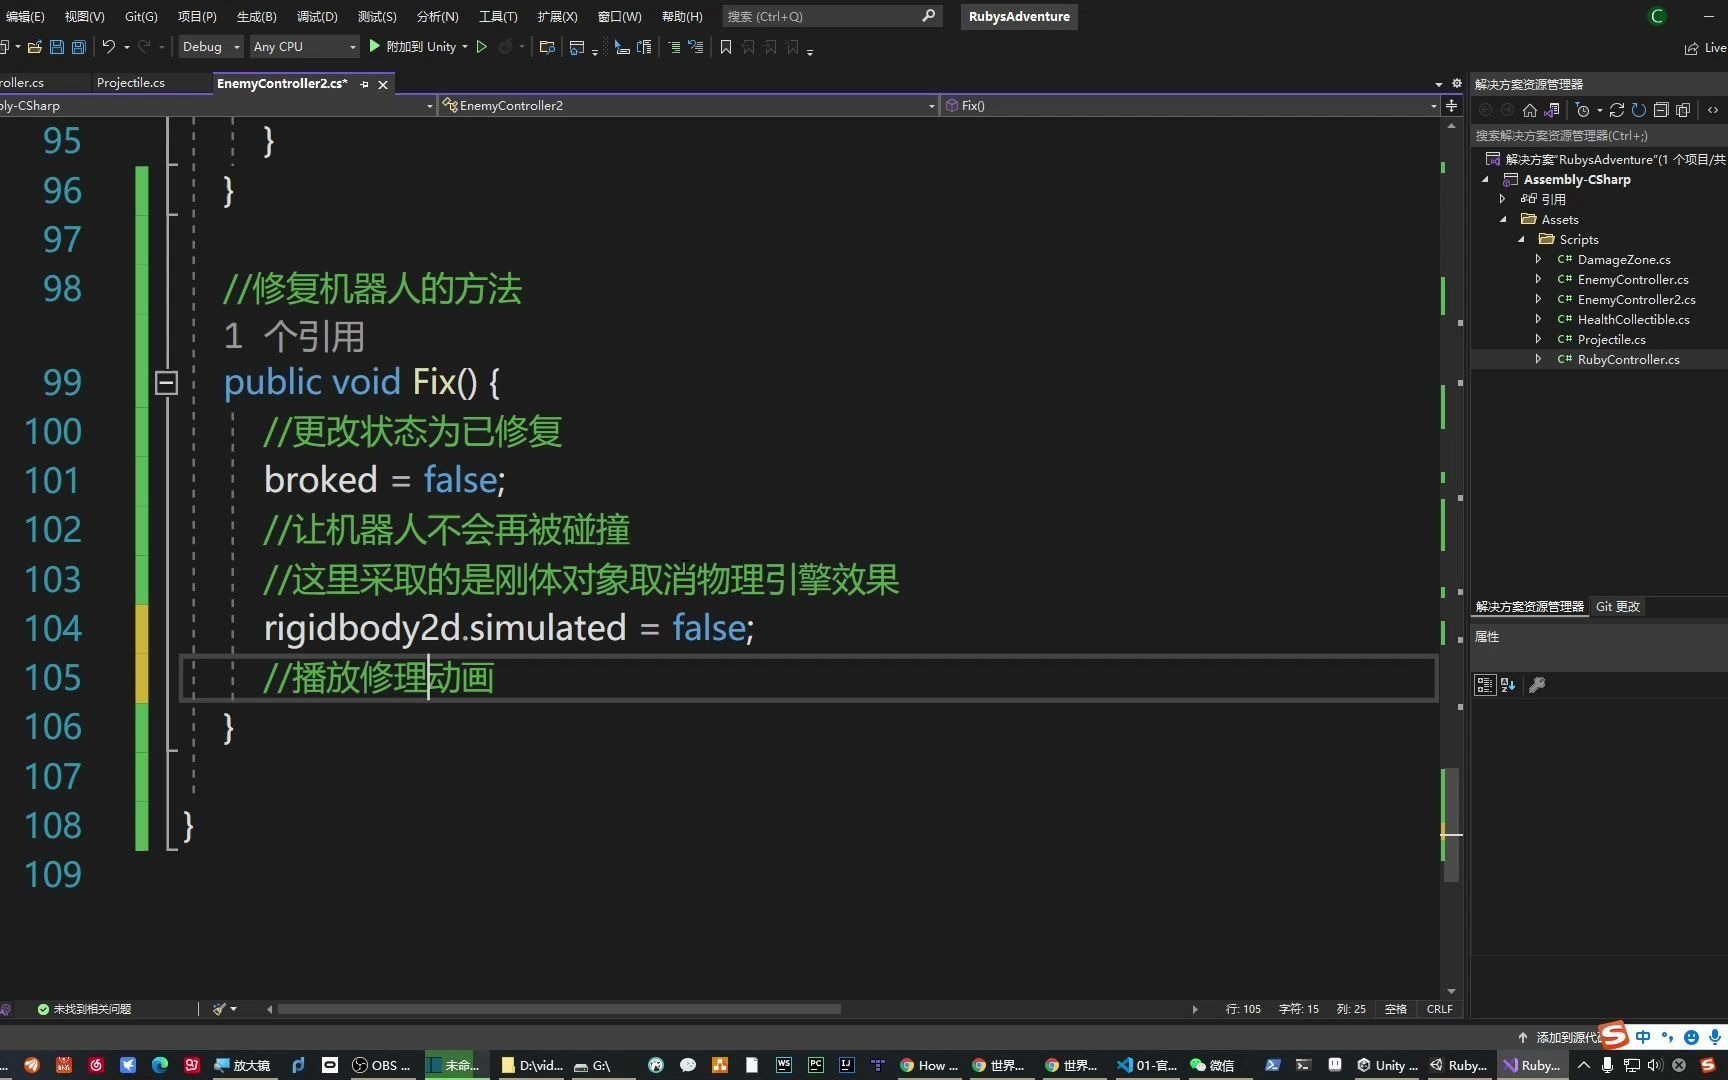Start debugging with 附加到 Unity button
The height and width of the screenshot is (1080, 1728).
pos(420,46)
